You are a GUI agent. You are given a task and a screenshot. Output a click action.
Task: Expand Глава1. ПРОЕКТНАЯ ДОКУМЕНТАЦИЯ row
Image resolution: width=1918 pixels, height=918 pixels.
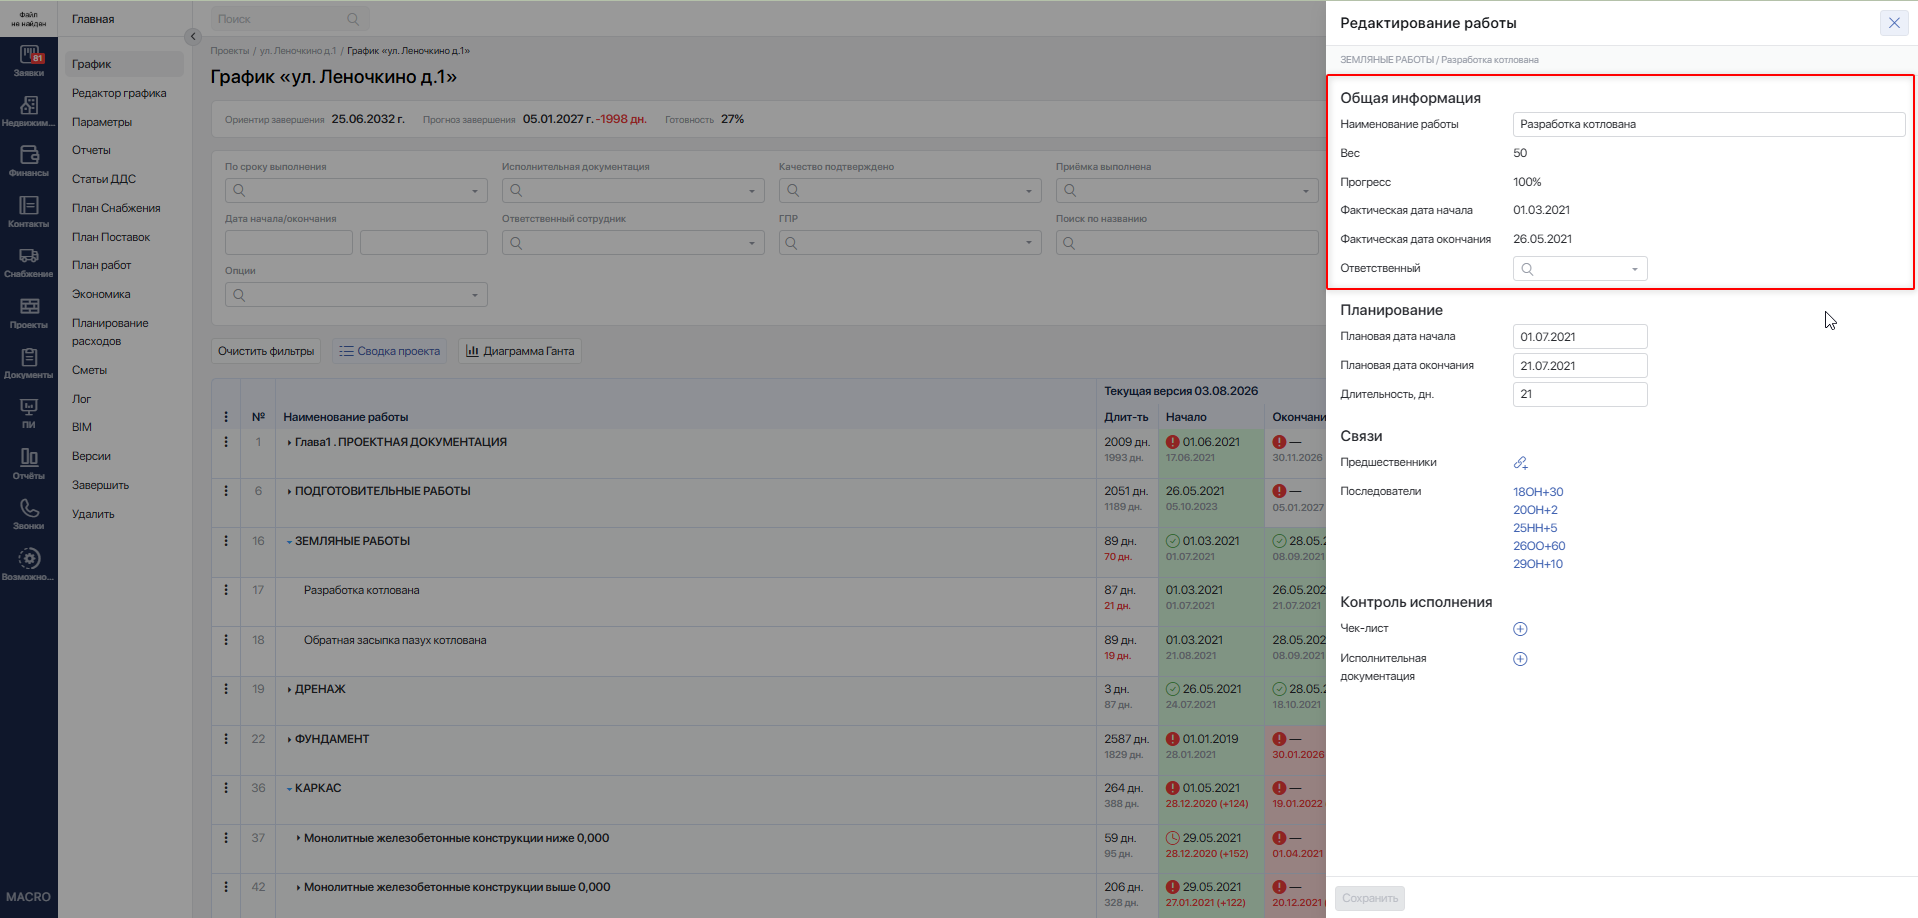pos(289,442)
